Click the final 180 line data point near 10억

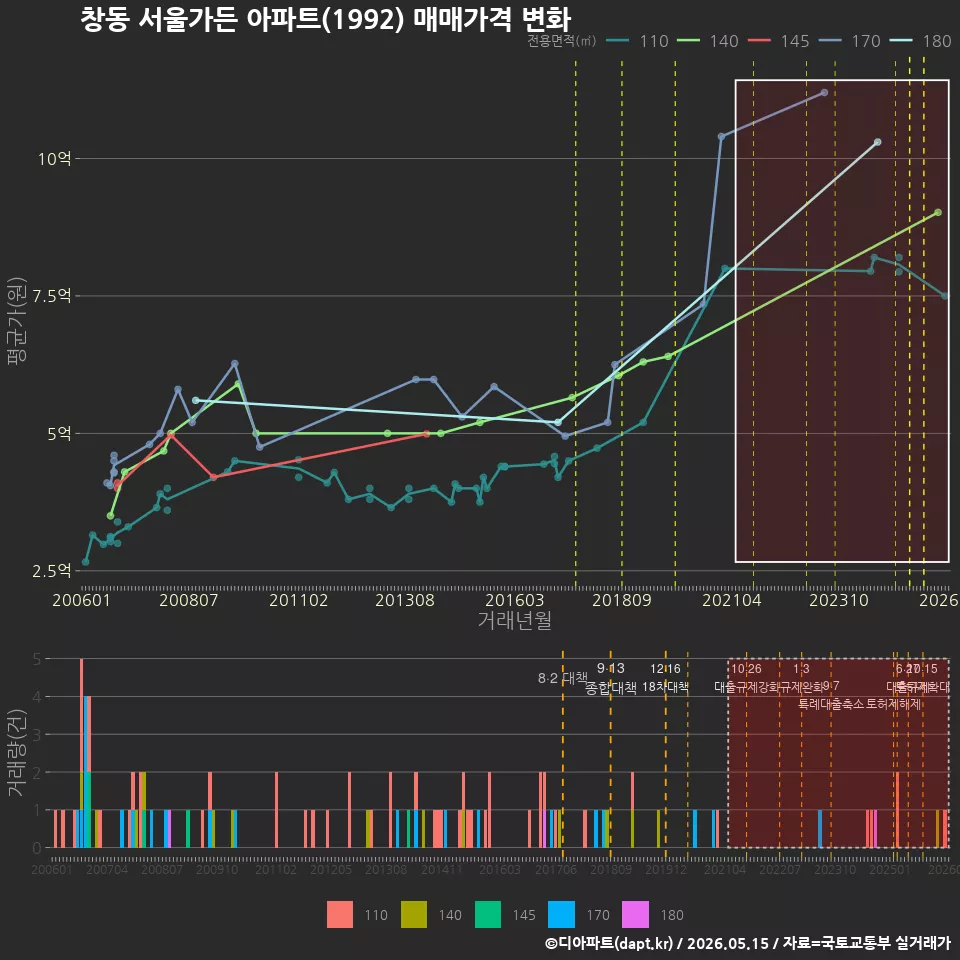(877, 142)
